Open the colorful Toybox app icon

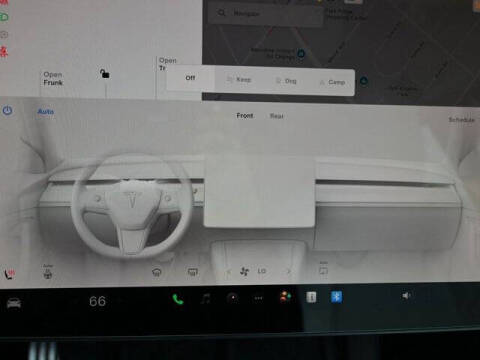coord(285,297)
